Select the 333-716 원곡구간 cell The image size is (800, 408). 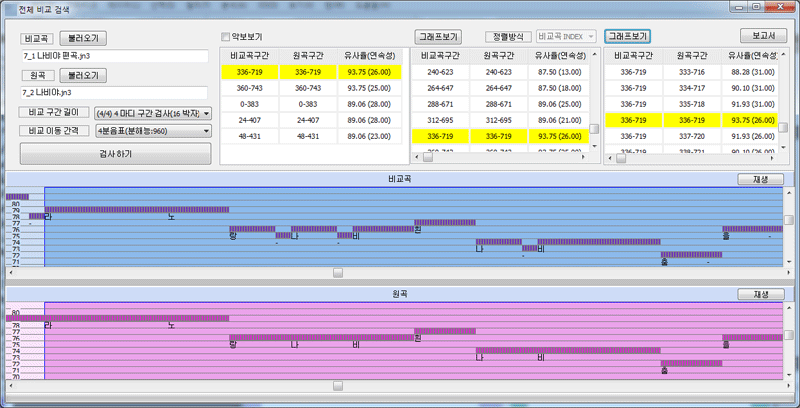pos(692,72)
